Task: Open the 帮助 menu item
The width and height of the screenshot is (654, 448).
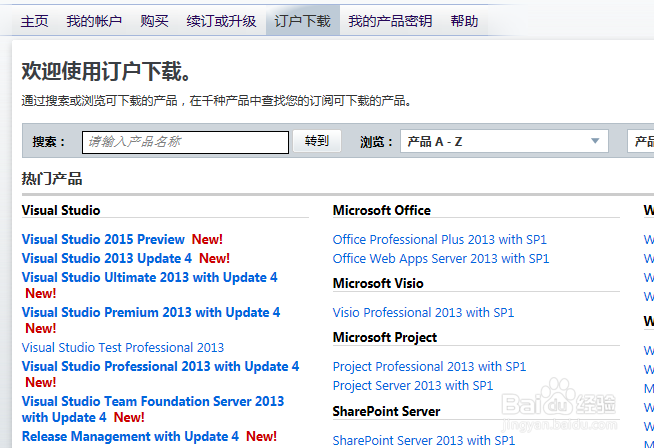Action: [464, 21]
